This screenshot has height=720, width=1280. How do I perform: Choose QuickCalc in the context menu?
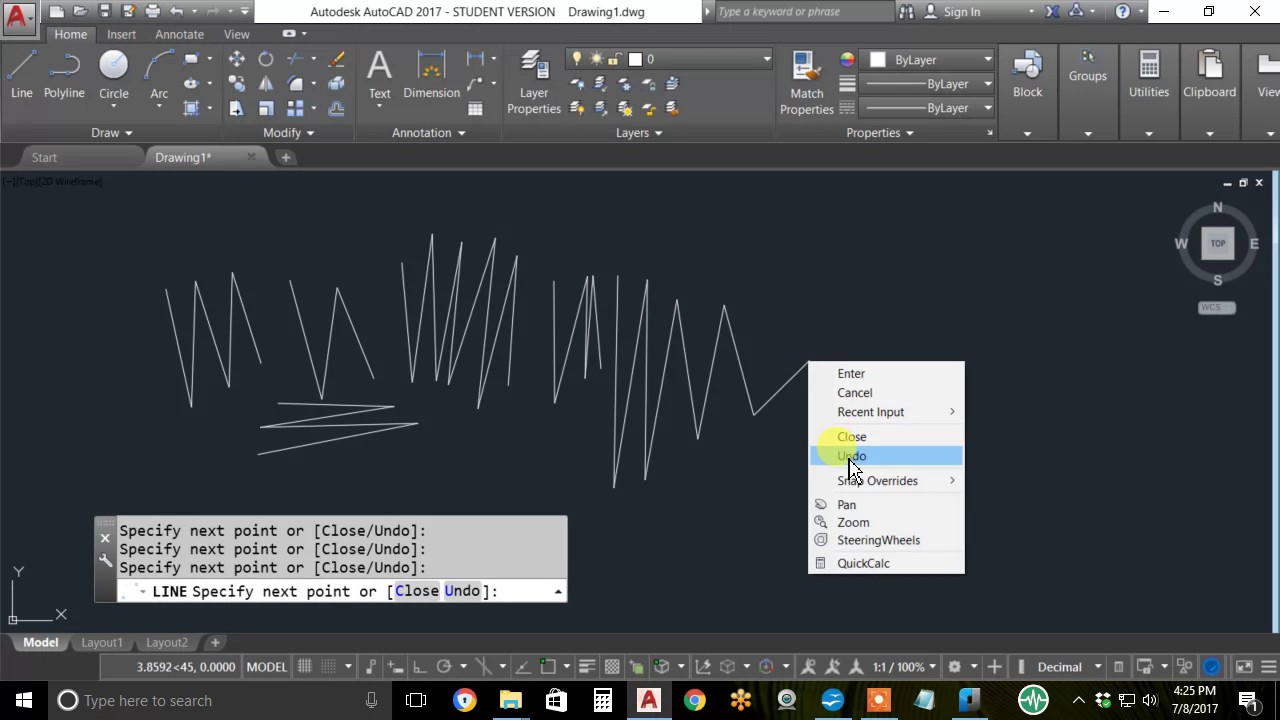886,563
